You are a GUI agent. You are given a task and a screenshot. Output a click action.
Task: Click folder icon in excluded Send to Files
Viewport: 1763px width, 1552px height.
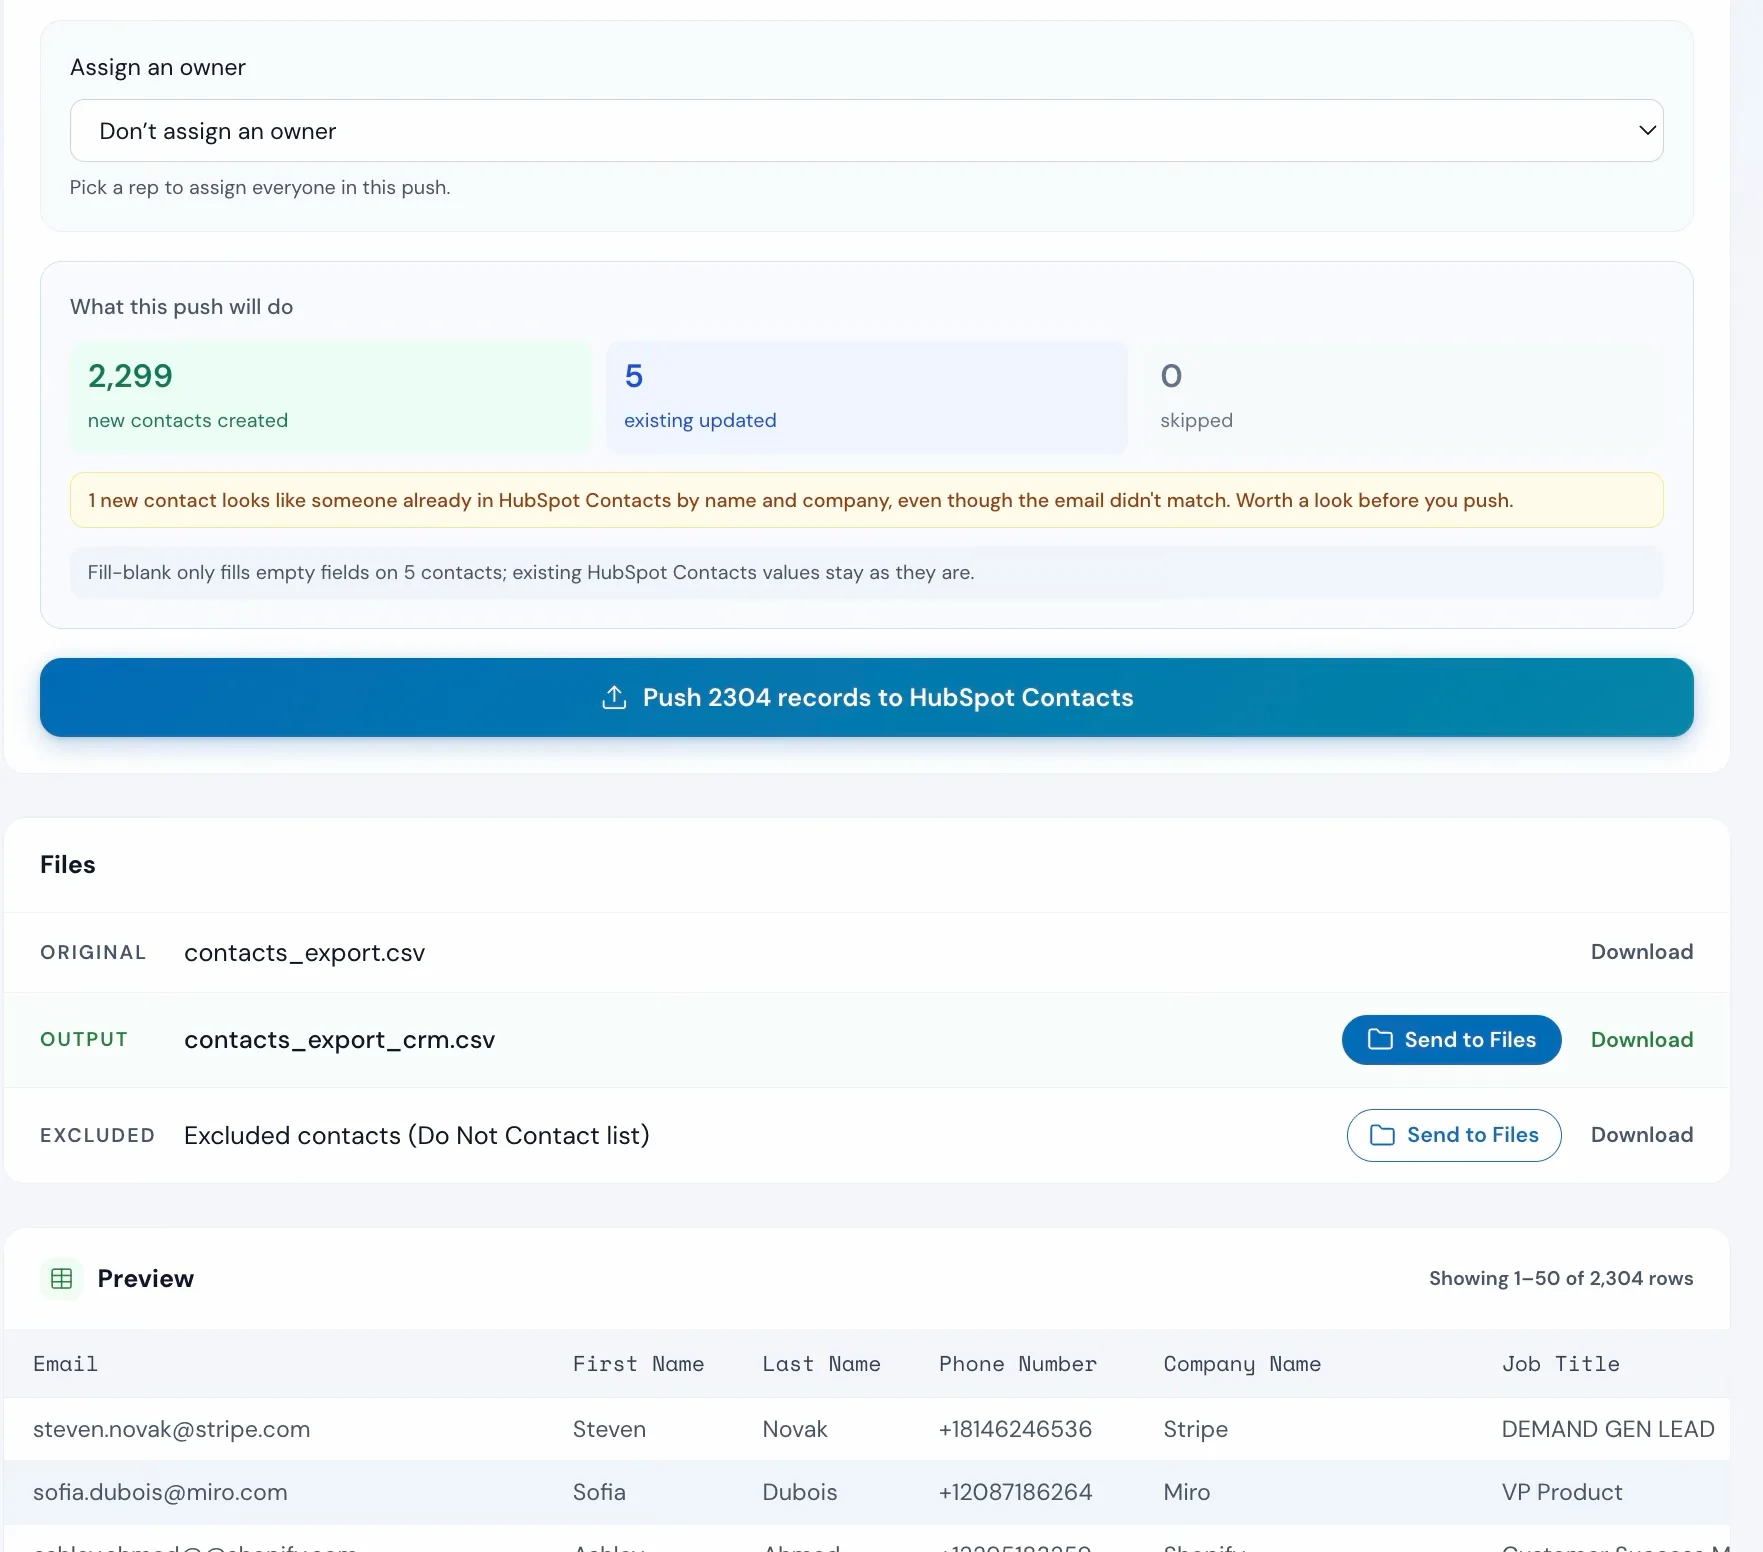(x=1382, y=1135)
